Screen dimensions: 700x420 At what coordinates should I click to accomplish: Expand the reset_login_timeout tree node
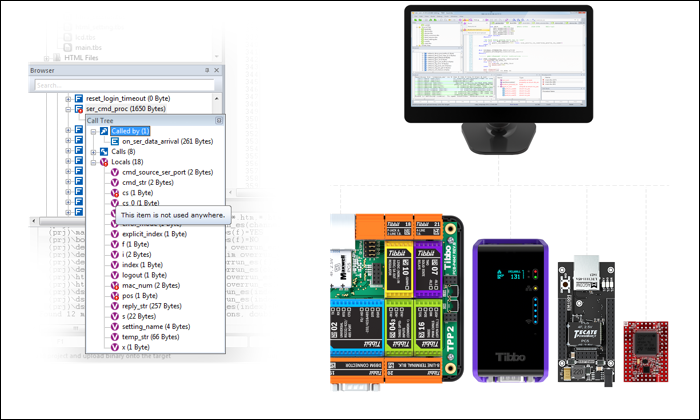68,99
